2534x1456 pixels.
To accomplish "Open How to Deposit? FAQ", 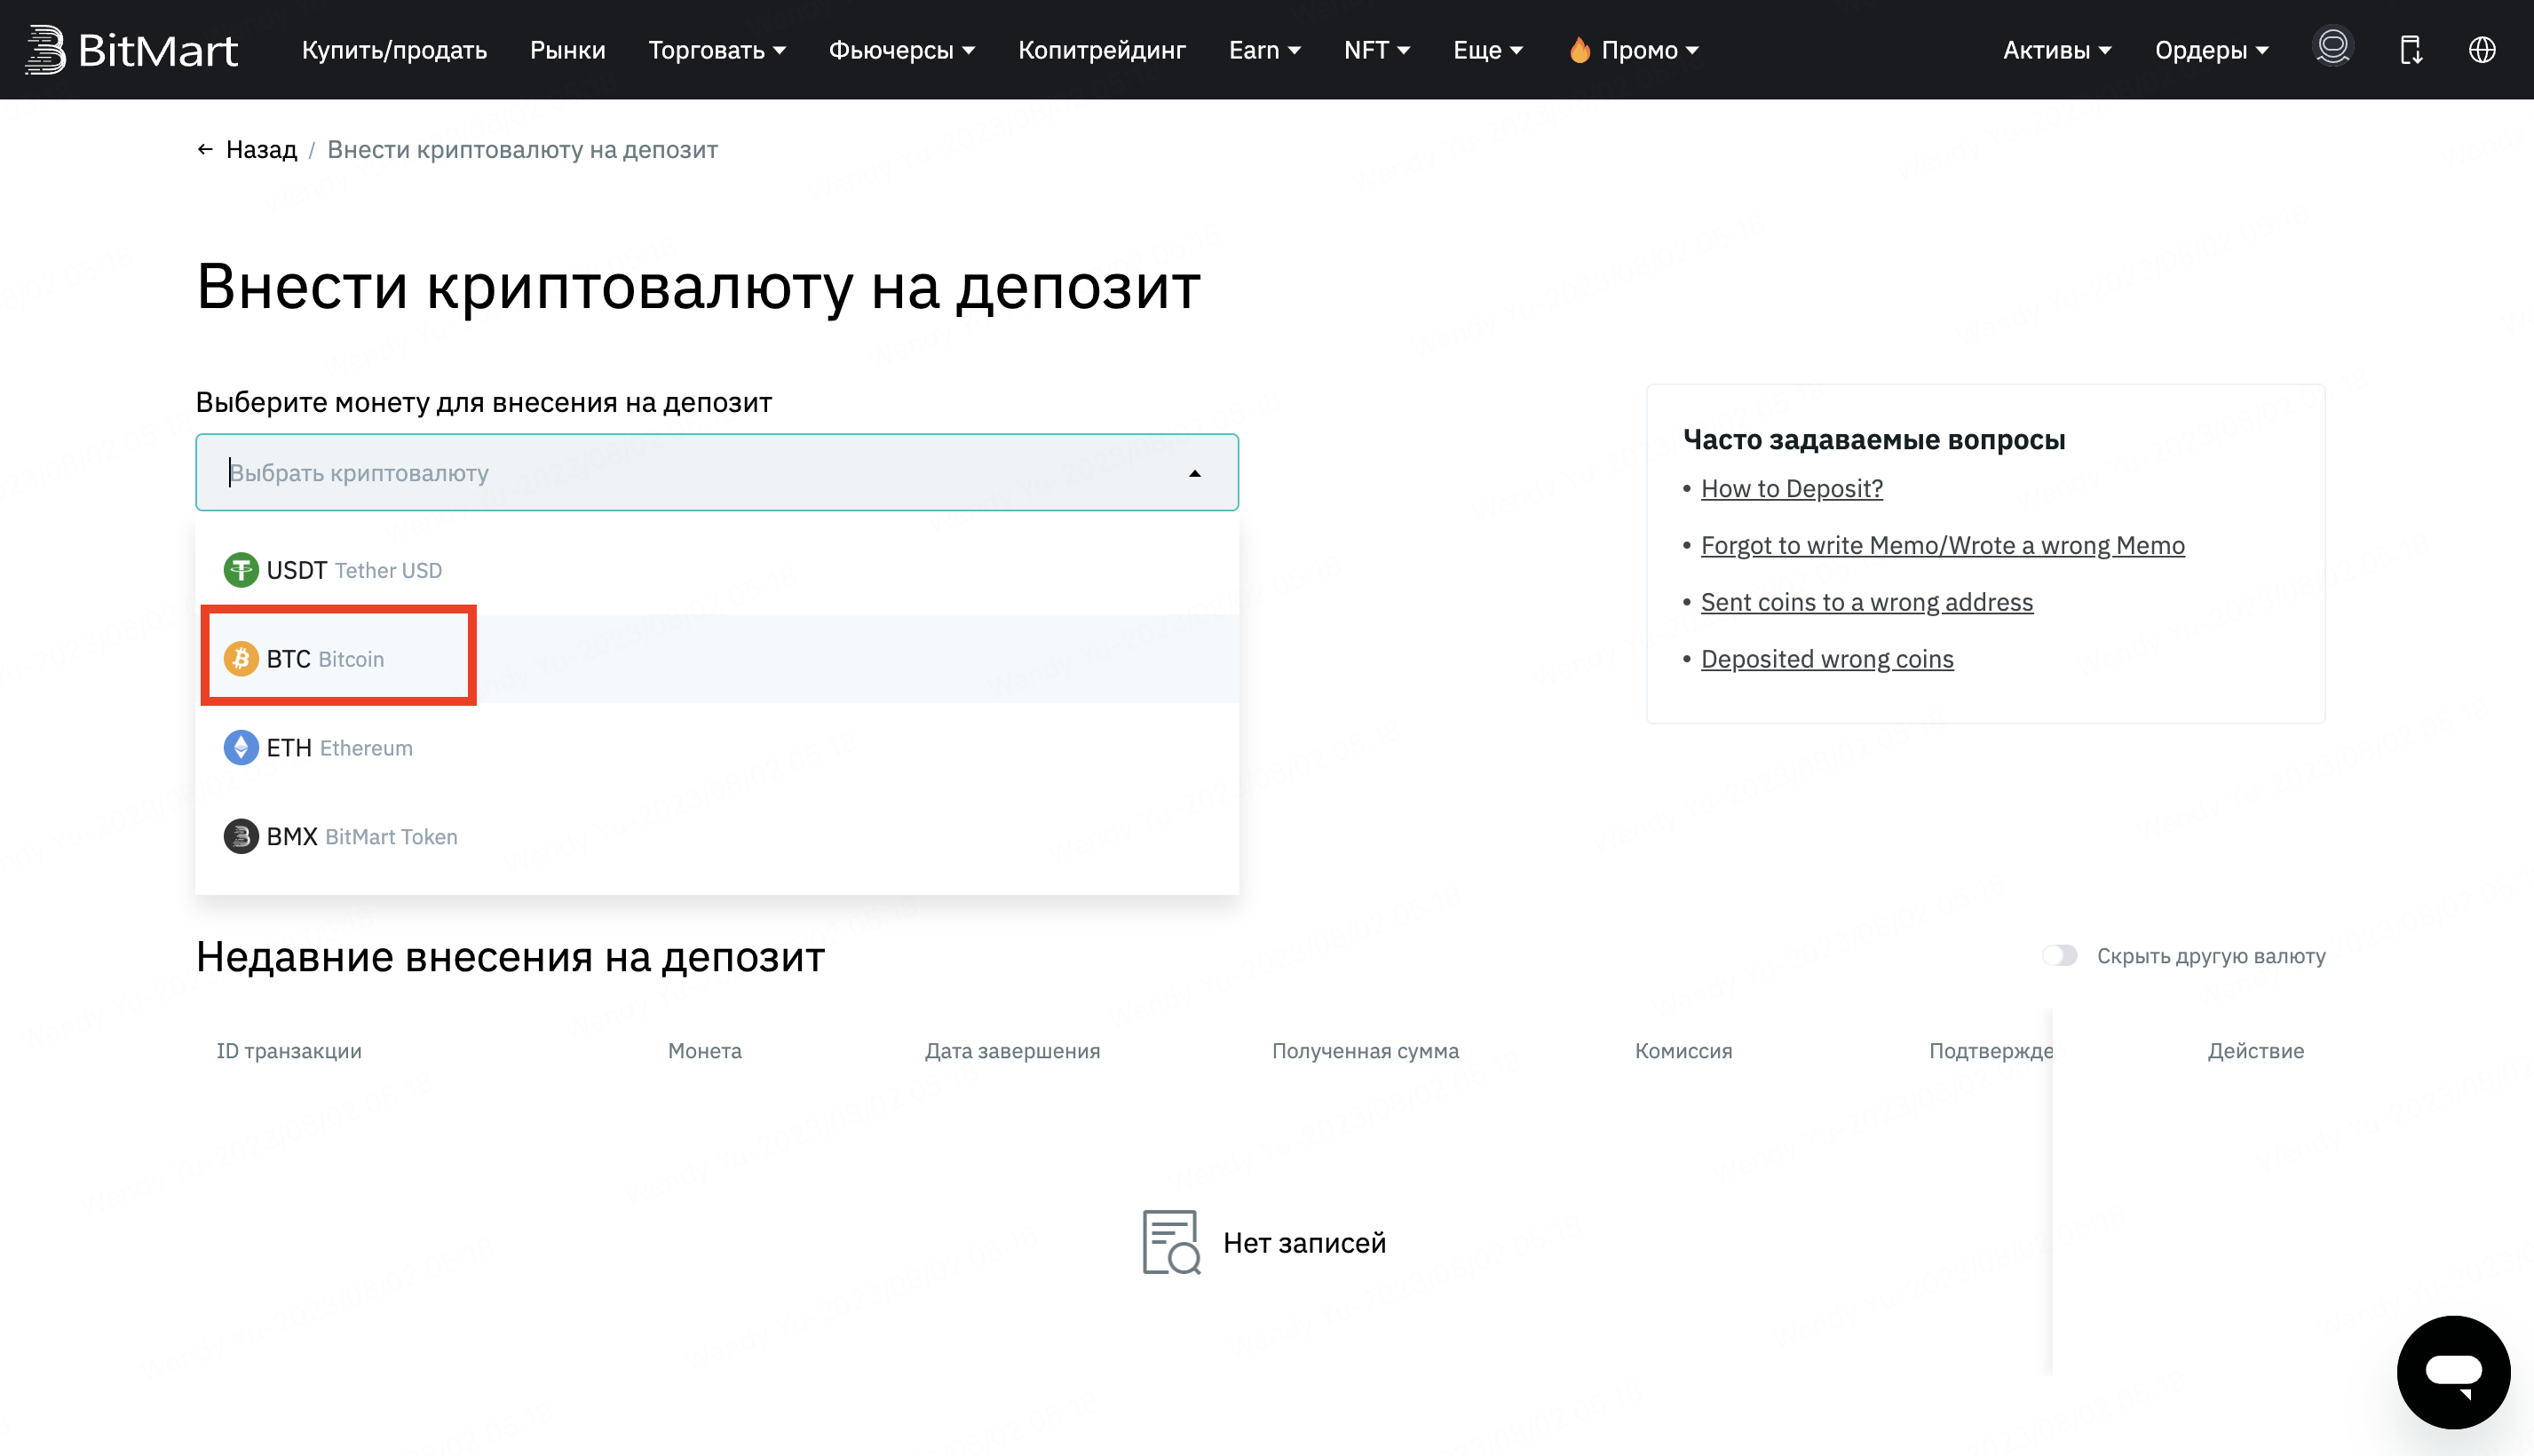I will [x=1792, y=488].
